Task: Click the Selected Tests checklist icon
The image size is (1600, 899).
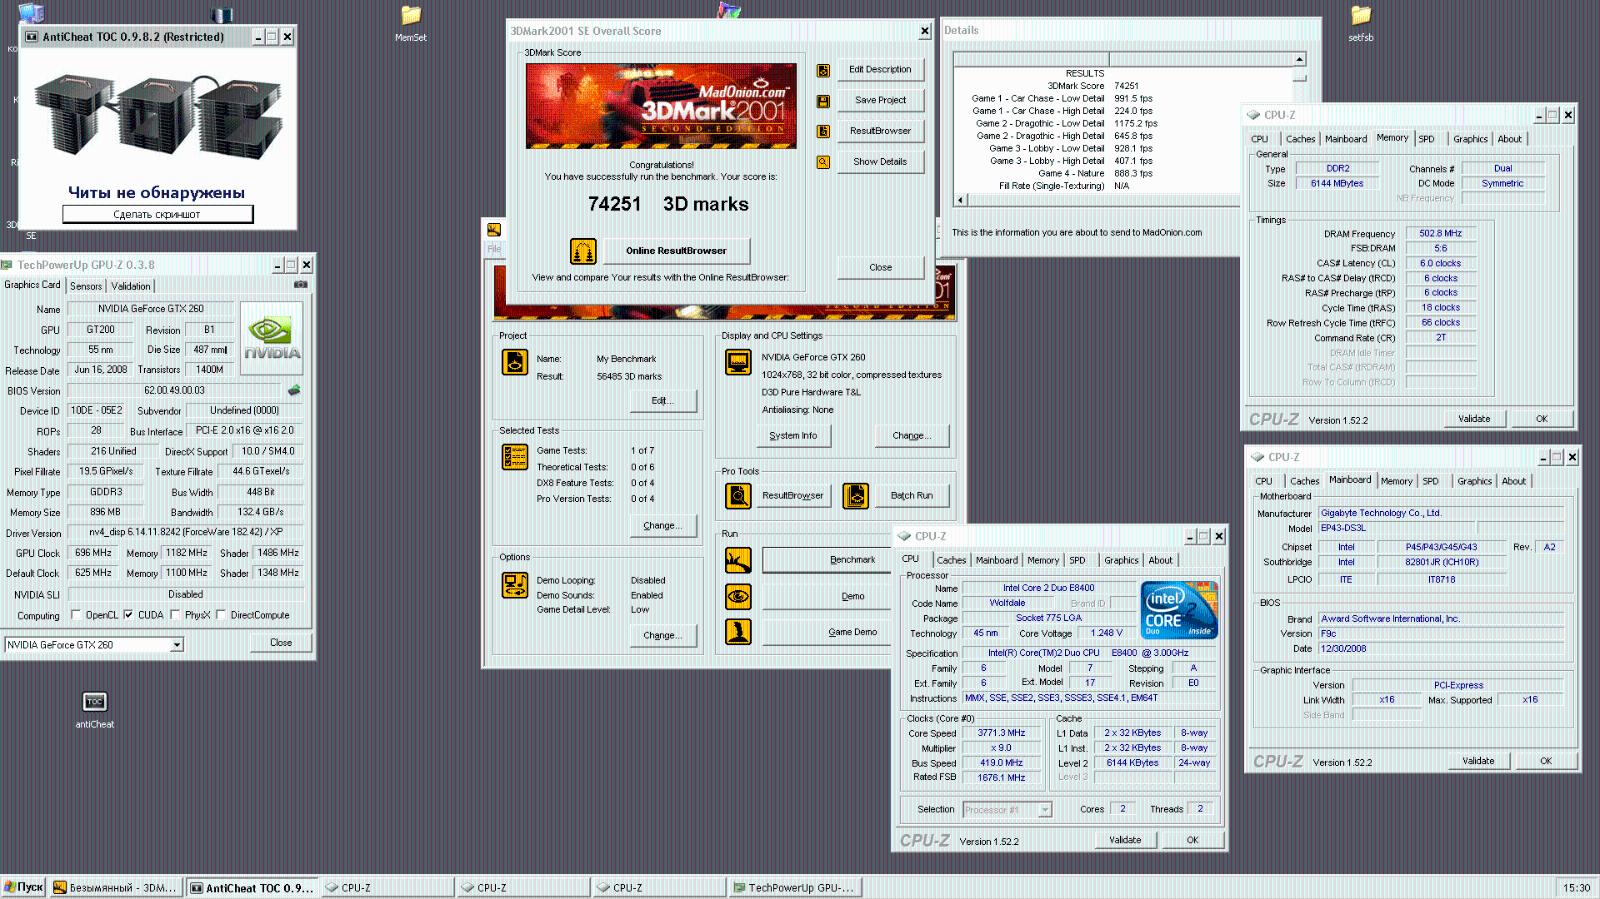Action: coord(514,457)
